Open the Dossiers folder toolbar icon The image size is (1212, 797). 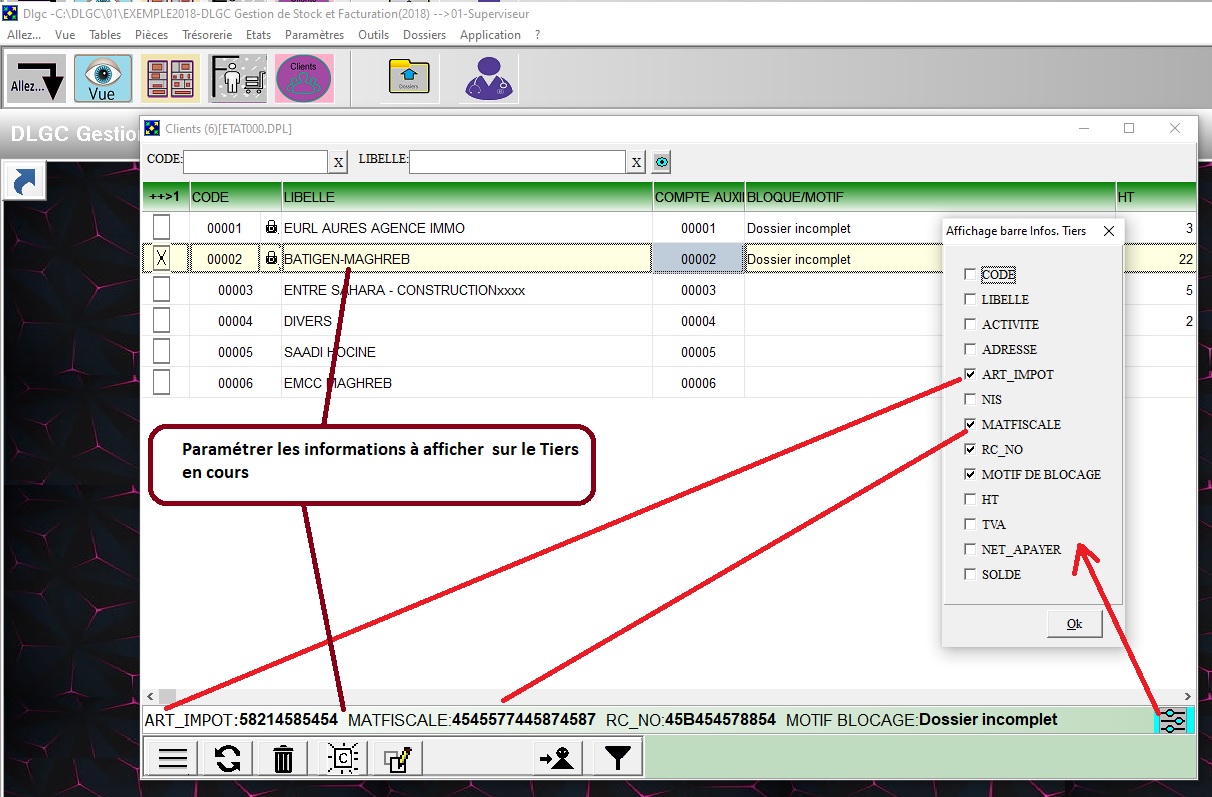click(x=409, y=79)
